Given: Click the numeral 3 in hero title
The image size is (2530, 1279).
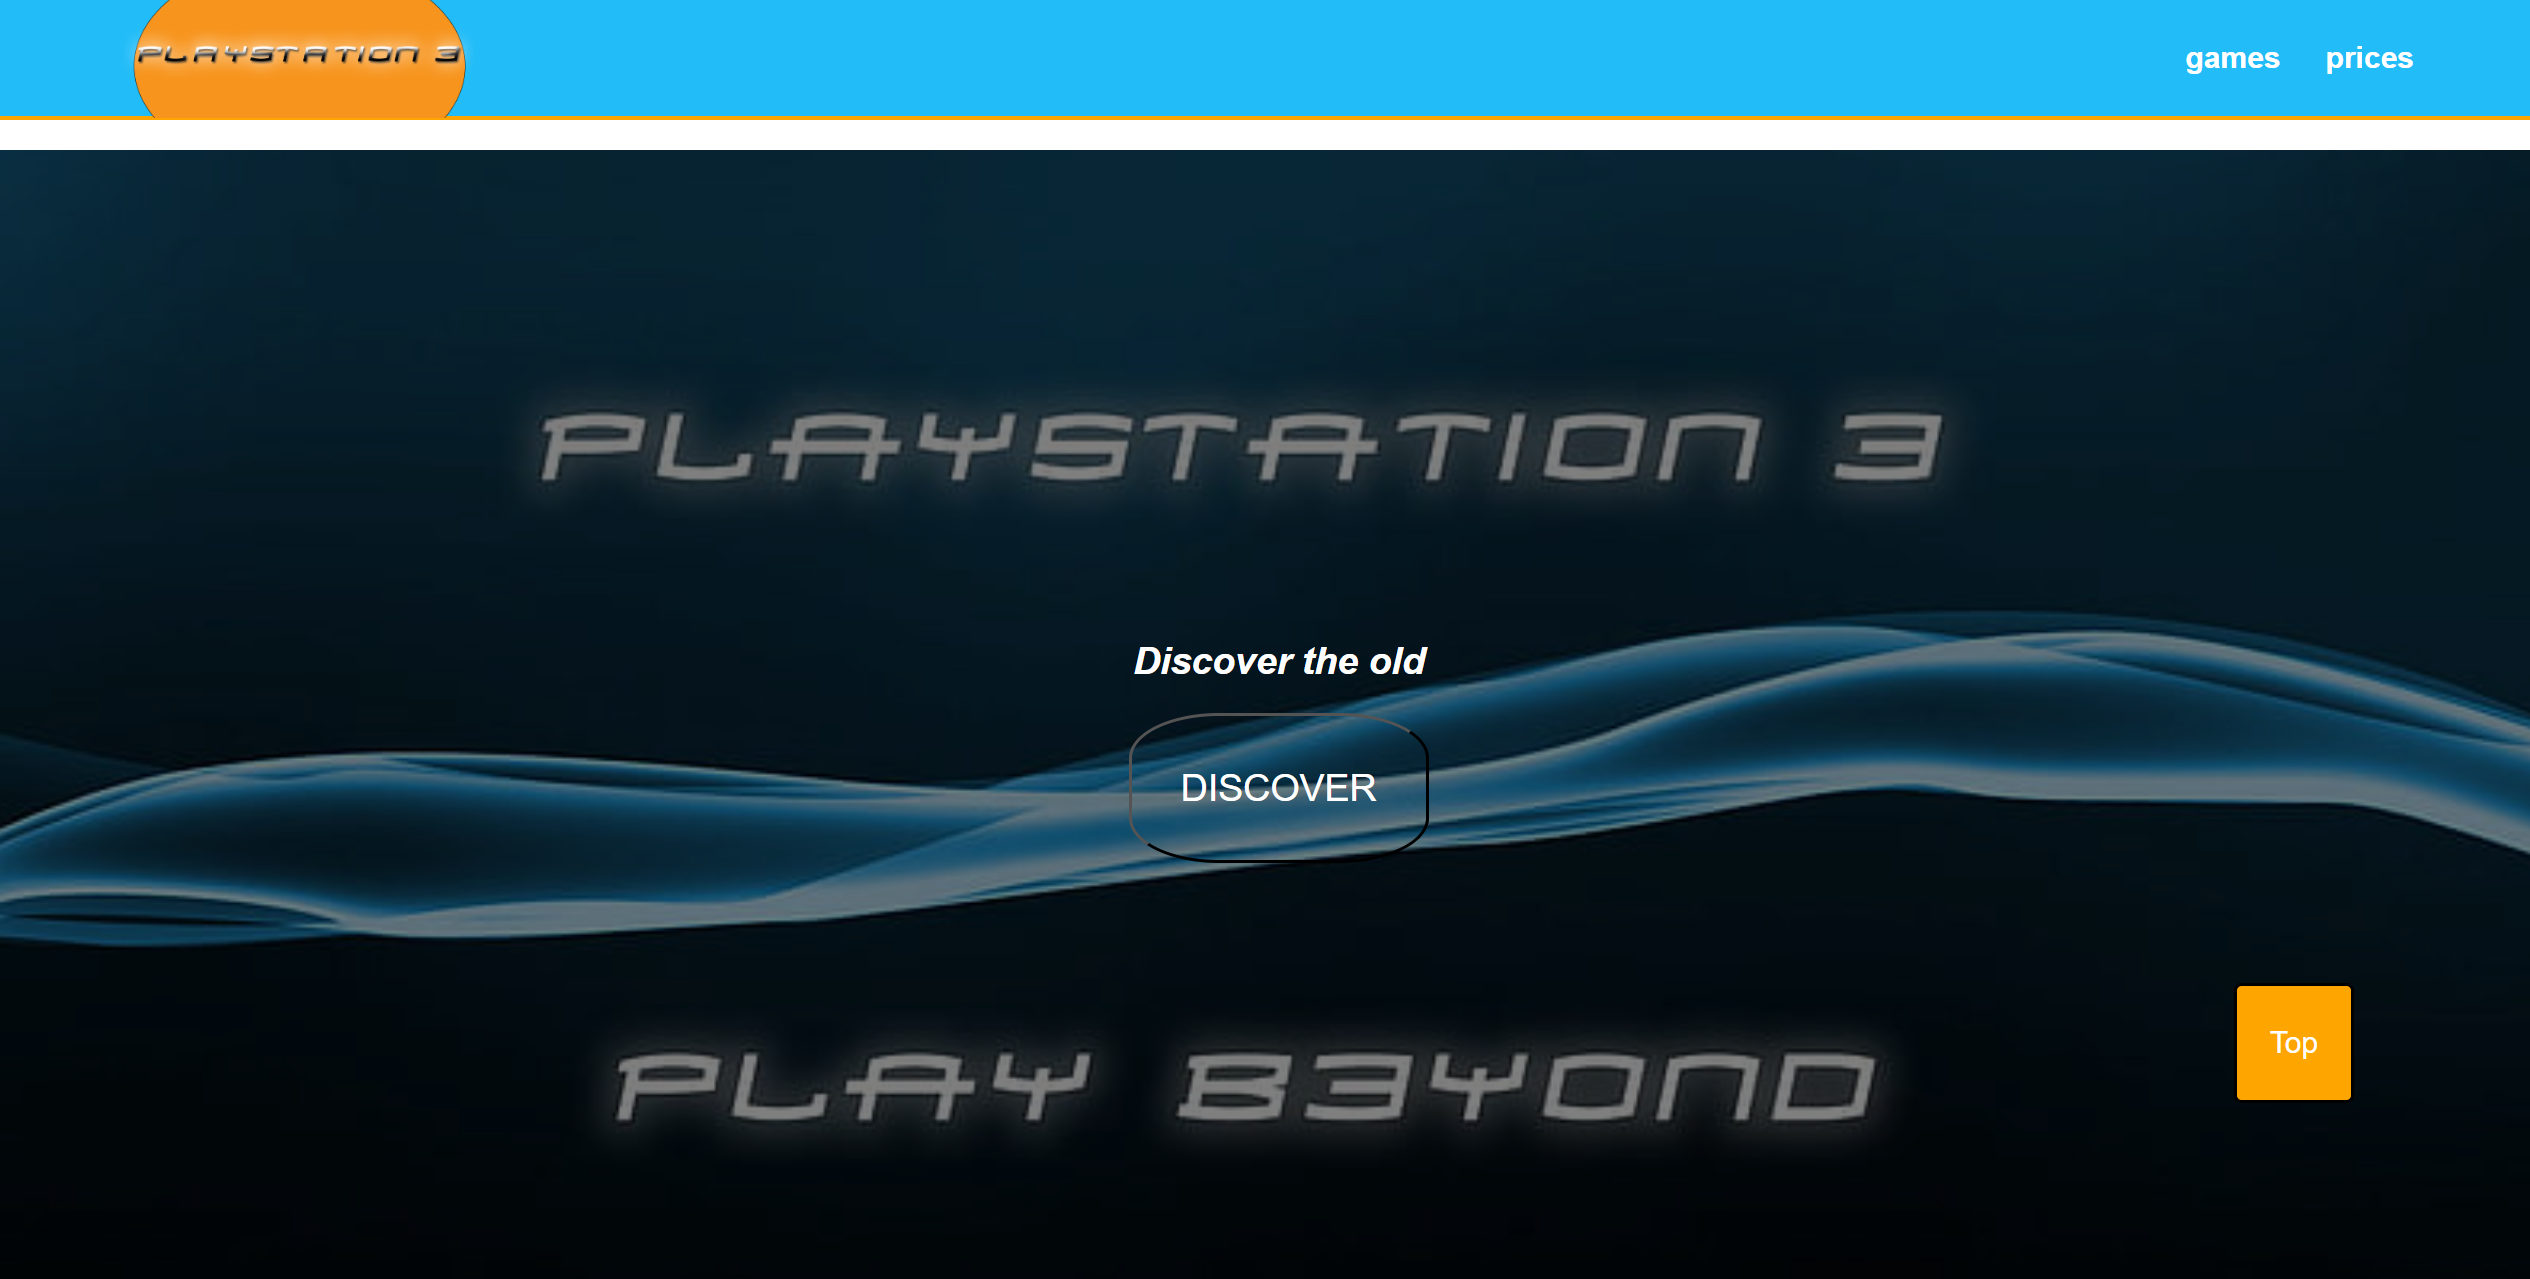Looking at the screenshot, I should (1887, 448).
